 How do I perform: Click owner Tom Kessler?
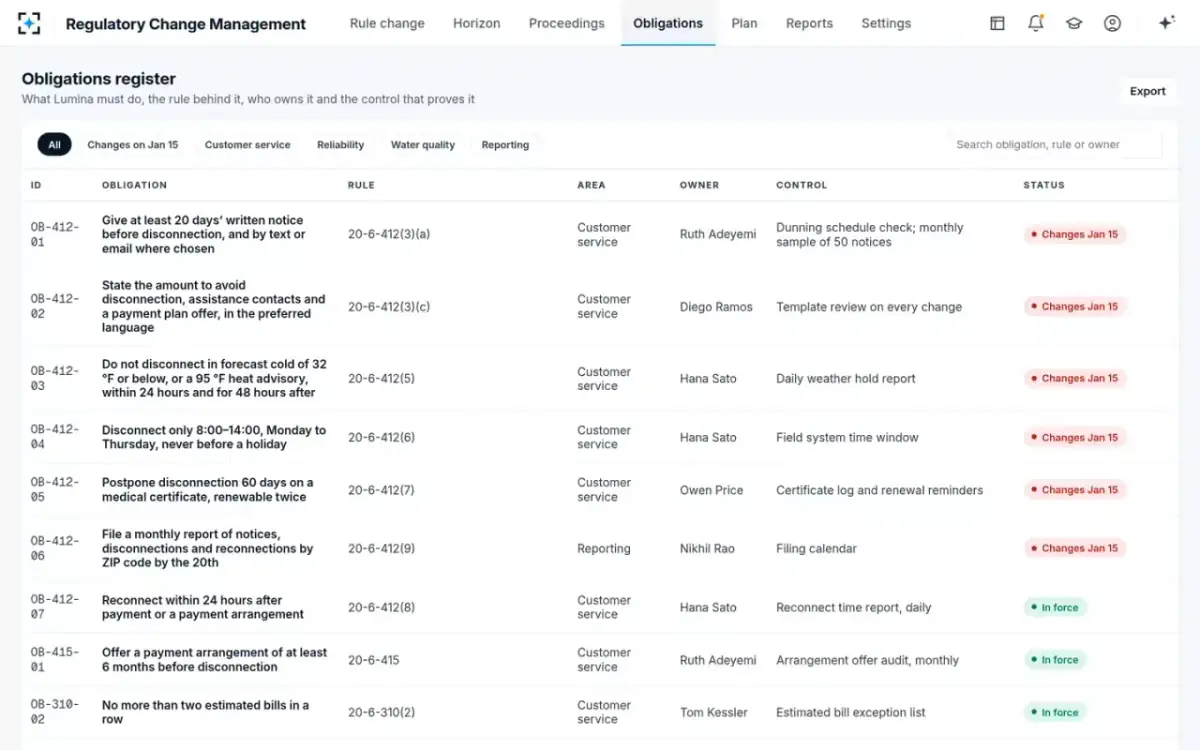click(x=713, y=712)
